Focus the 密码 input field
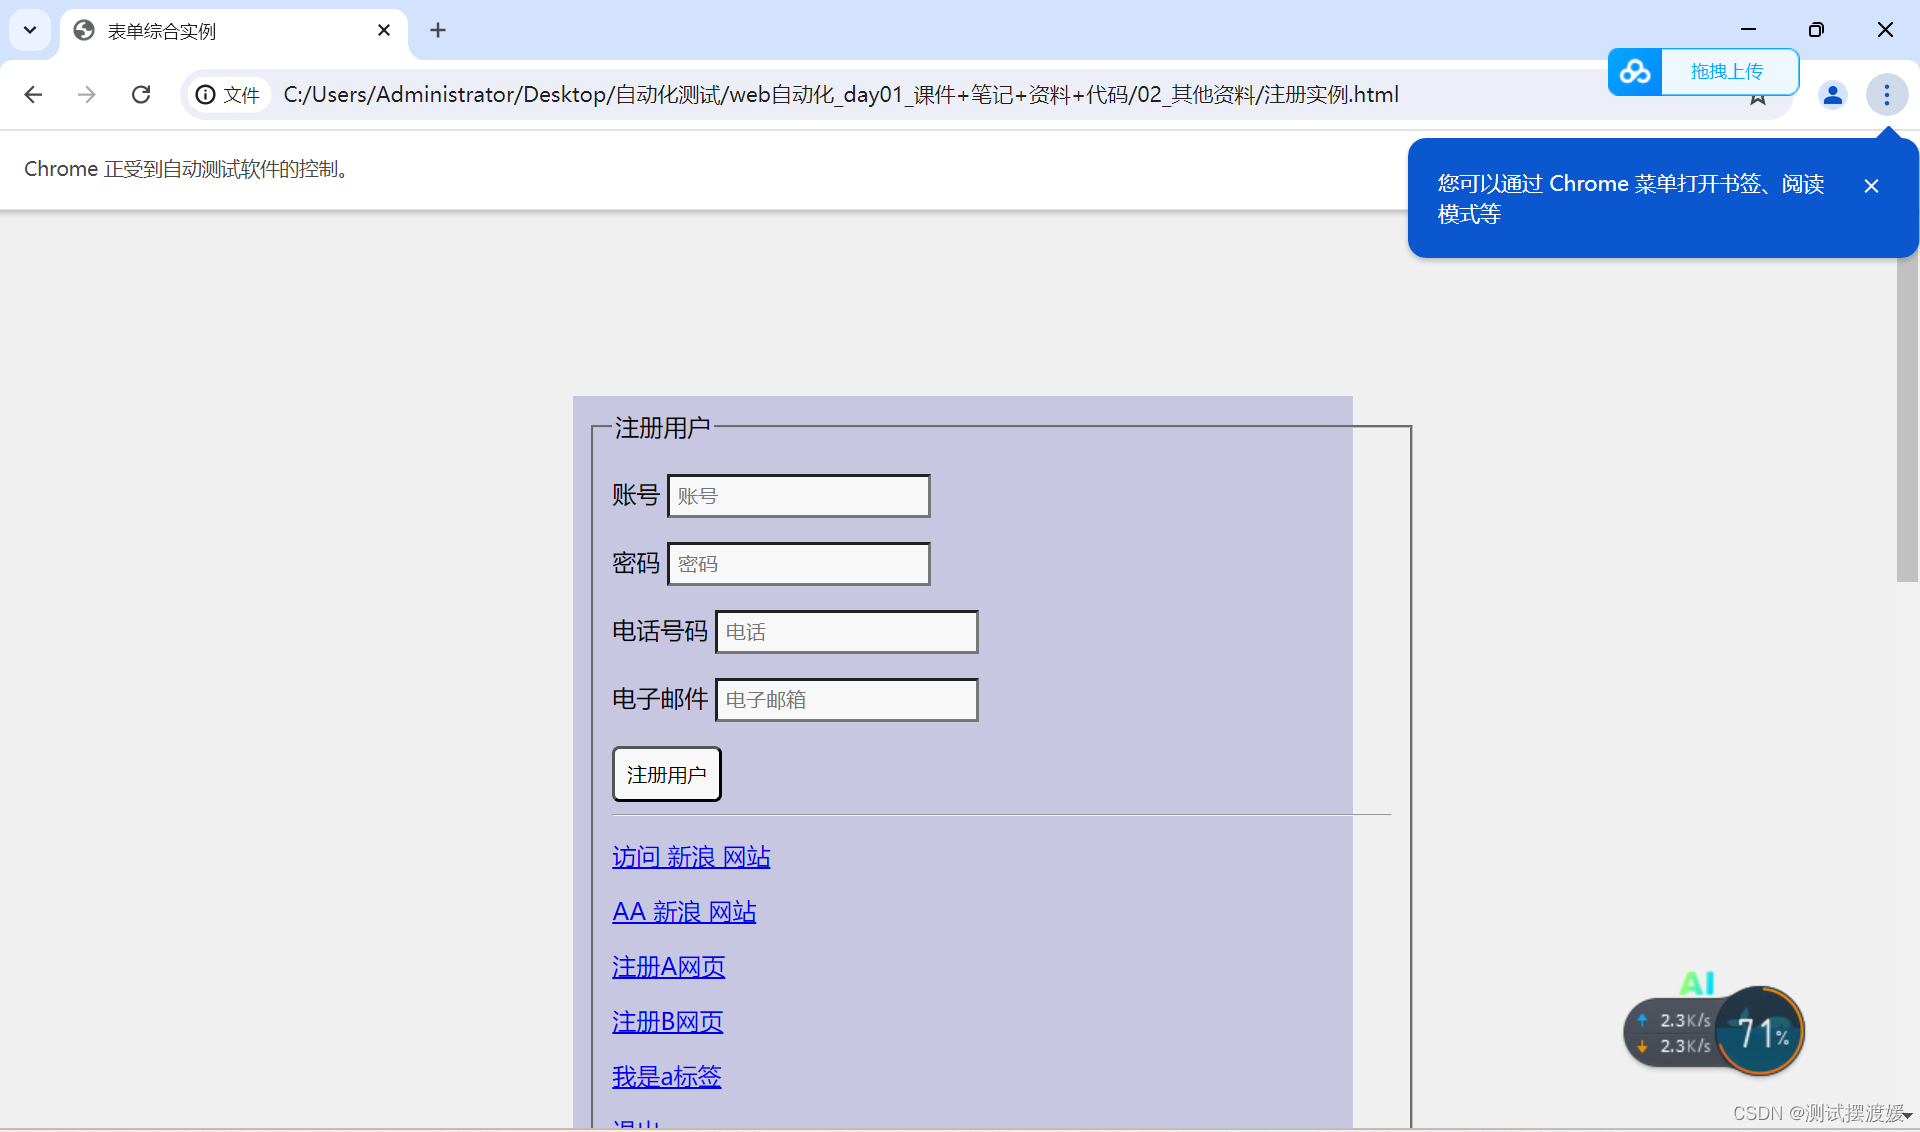 tap(798, 564)
